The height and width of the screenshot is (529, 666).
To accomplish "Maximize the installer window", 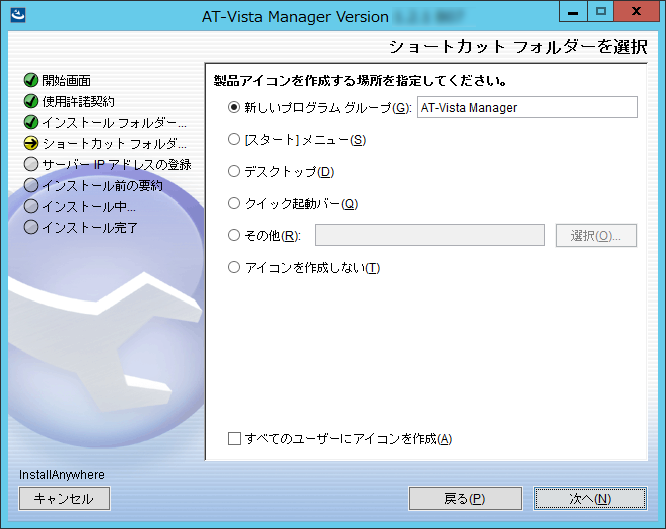I will (601, 11).
